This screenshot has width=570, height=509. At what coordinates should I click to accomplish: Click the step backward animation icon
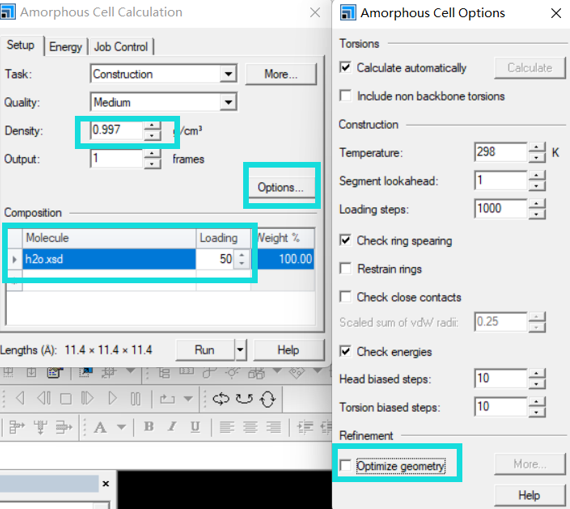pyautogui.click(x=44, y=398)
